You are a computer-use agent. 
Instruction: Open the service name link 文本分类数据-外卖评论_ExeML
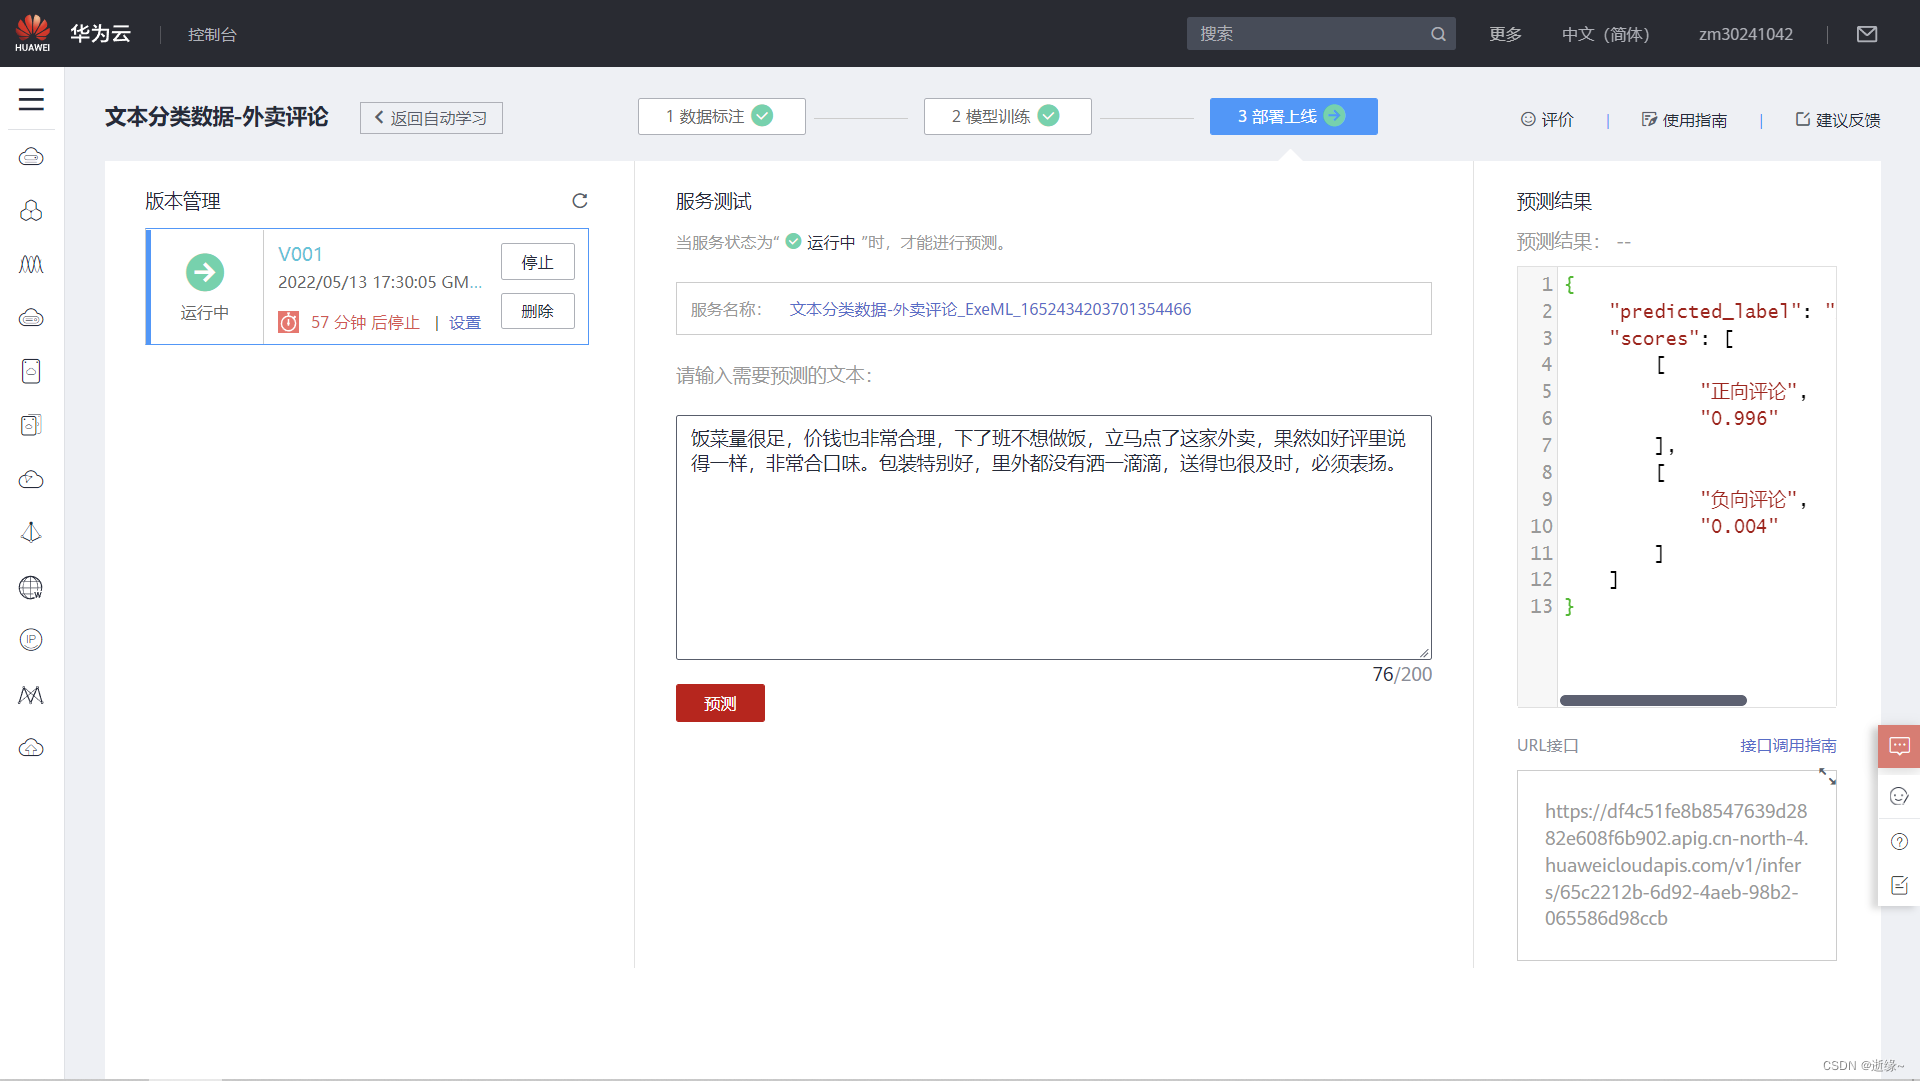[990, 309]
